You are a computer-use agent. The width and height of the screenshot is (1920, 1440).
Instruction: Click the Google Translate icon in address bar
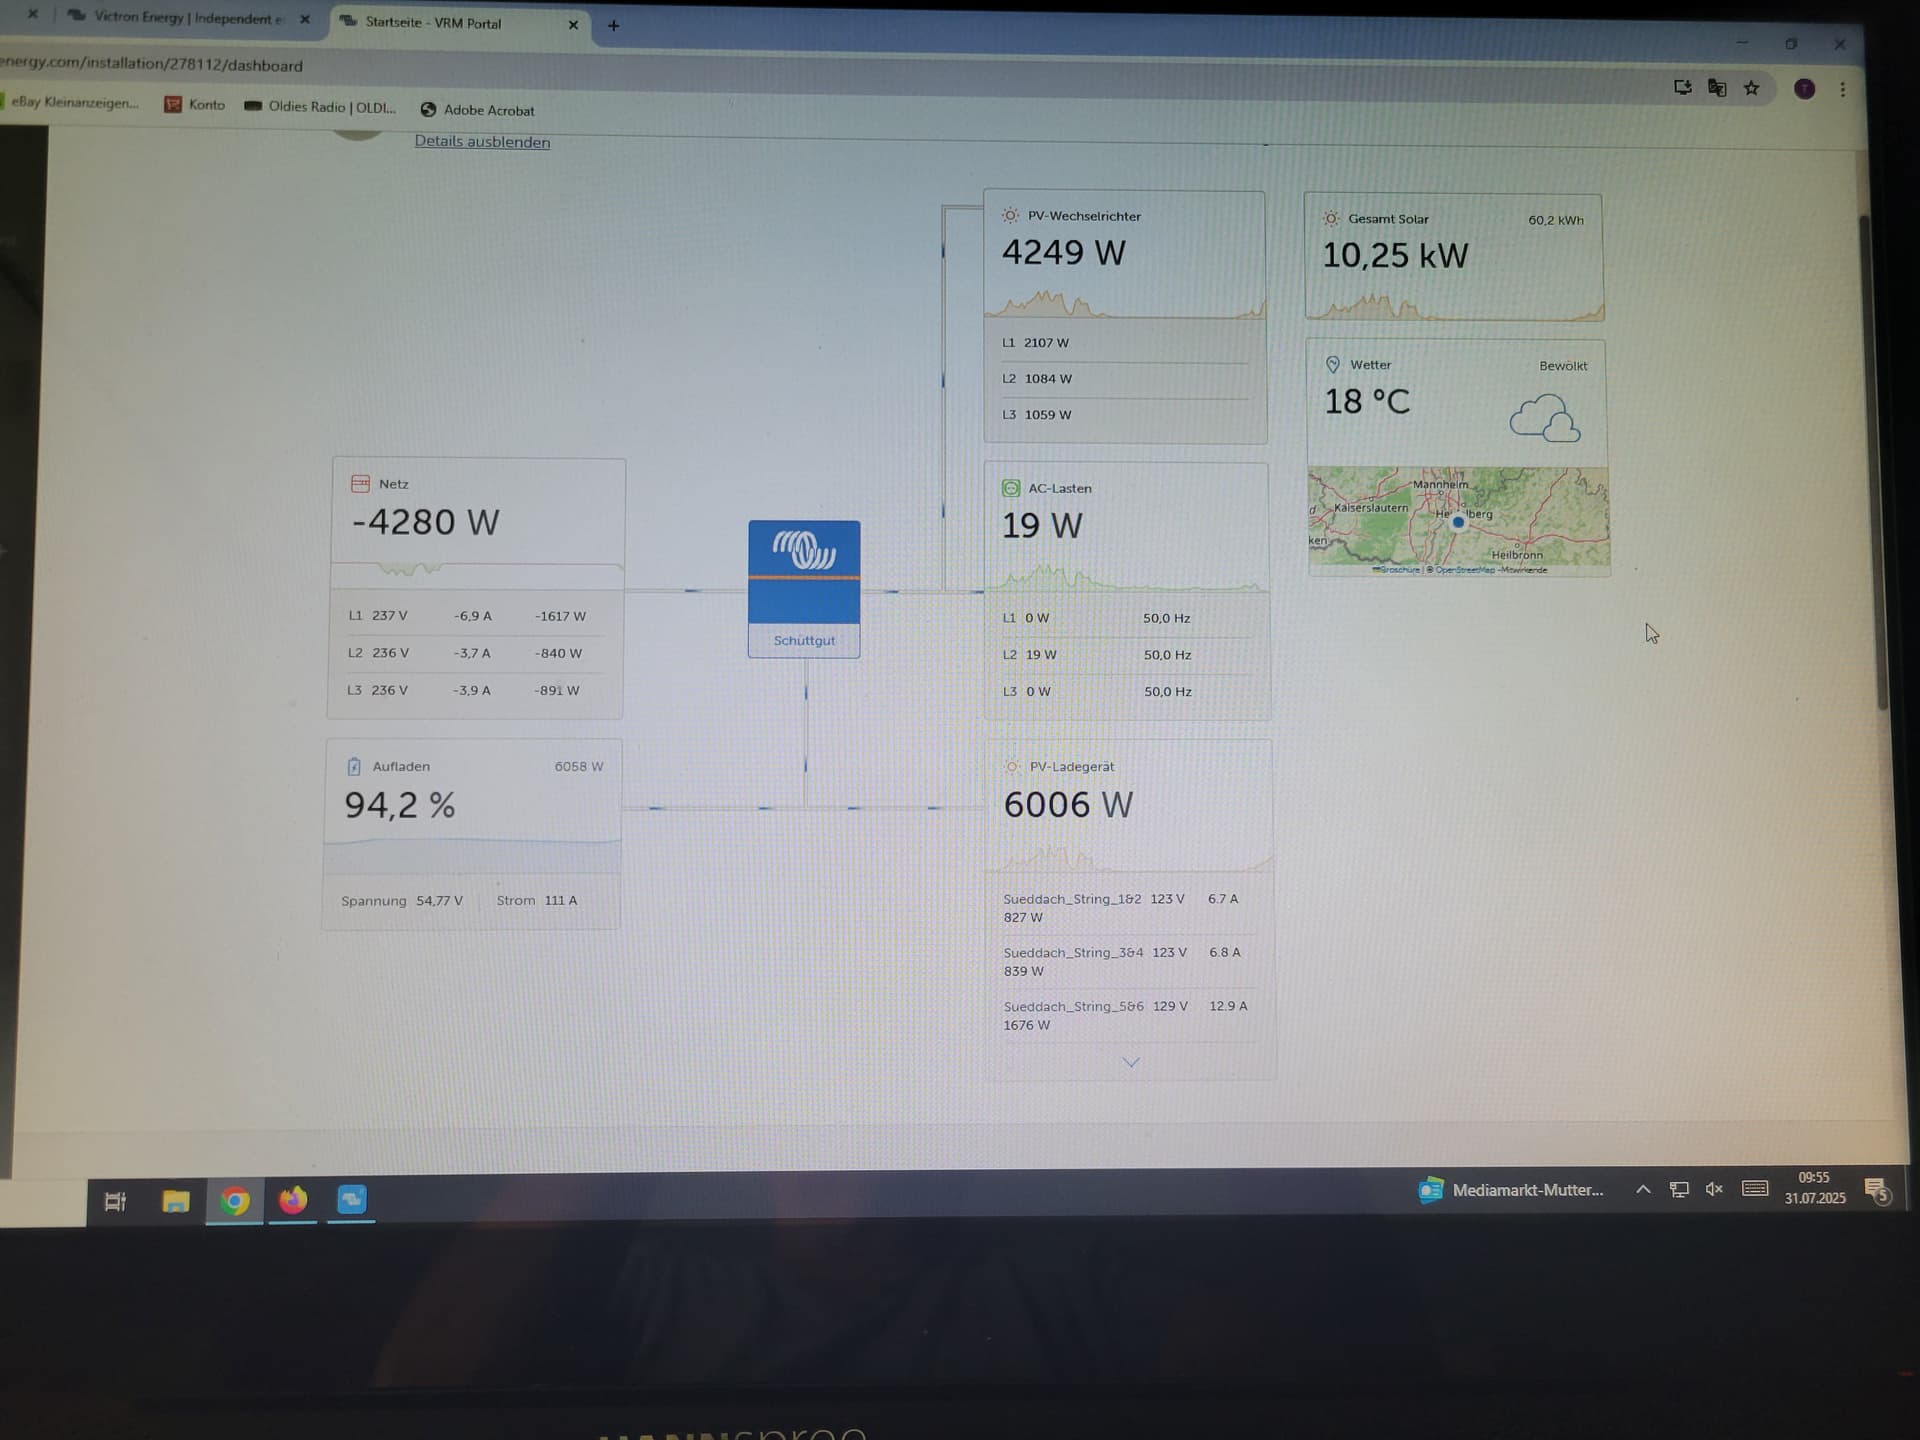pyautogui.click(x=1717, y=89)
